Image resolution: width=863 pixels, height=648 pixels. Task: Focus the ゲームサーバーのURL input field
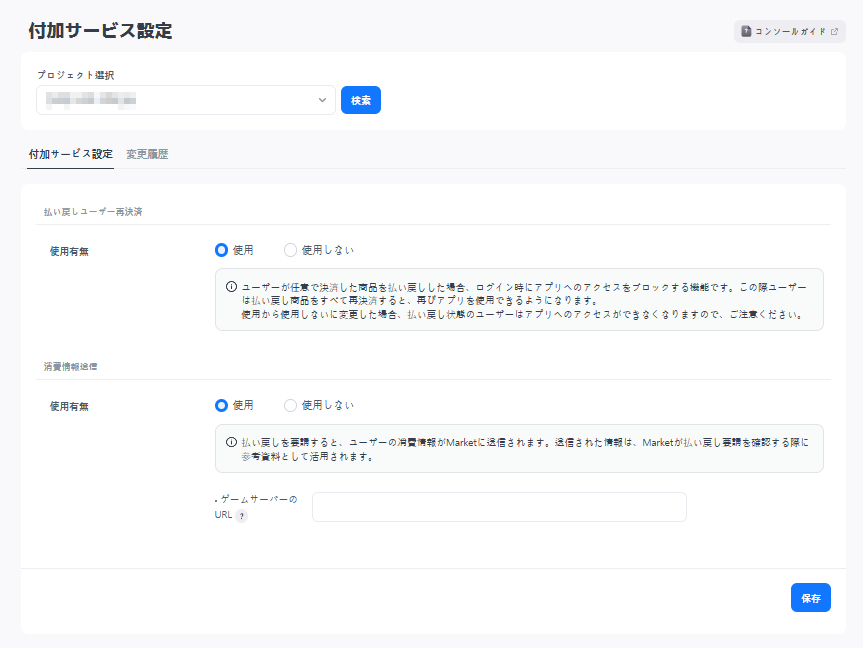tap(499, 507)
